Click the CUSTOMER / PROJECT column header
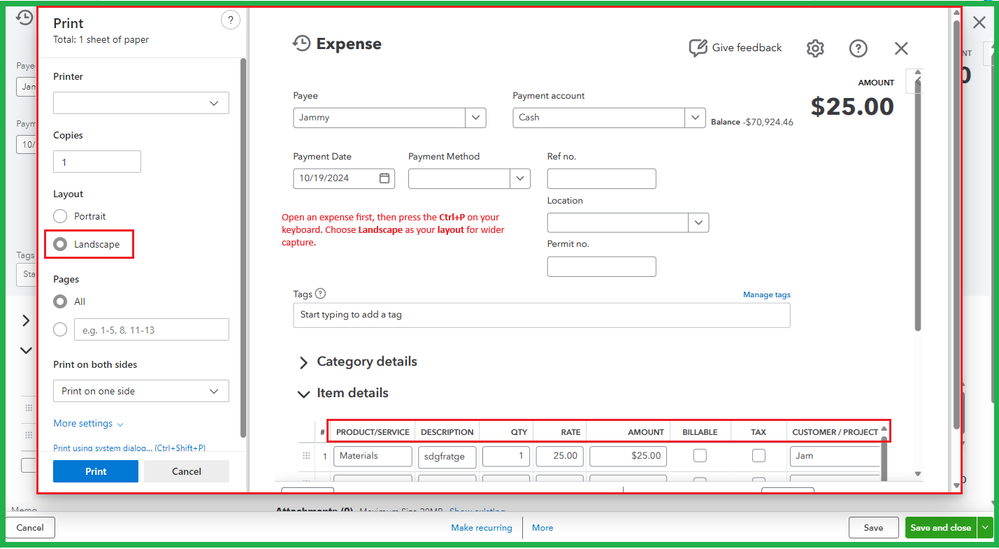 tap(835, 432)
